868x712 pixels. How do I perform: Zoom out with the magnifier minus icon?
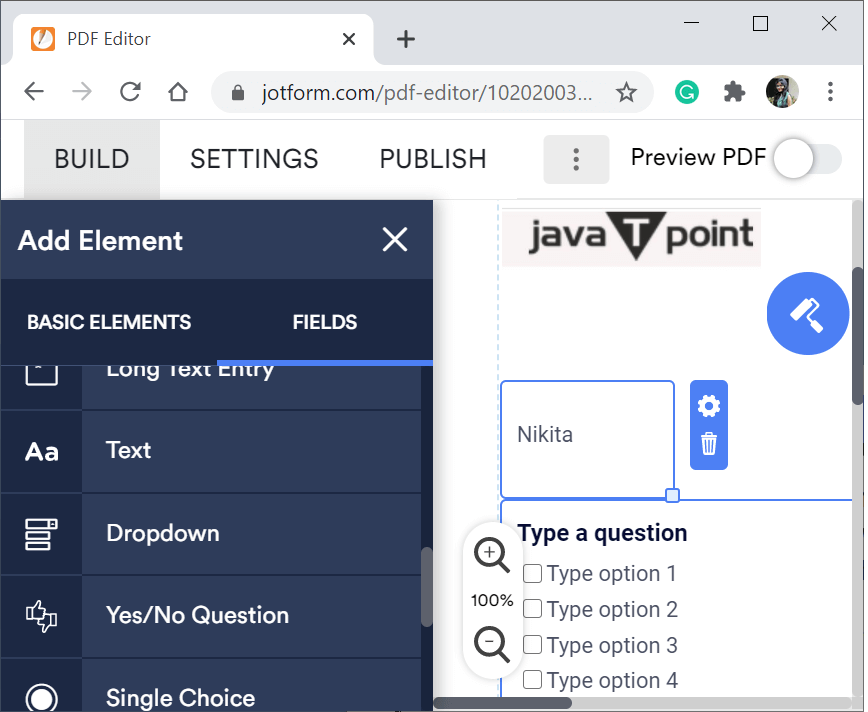coord(491,644)
